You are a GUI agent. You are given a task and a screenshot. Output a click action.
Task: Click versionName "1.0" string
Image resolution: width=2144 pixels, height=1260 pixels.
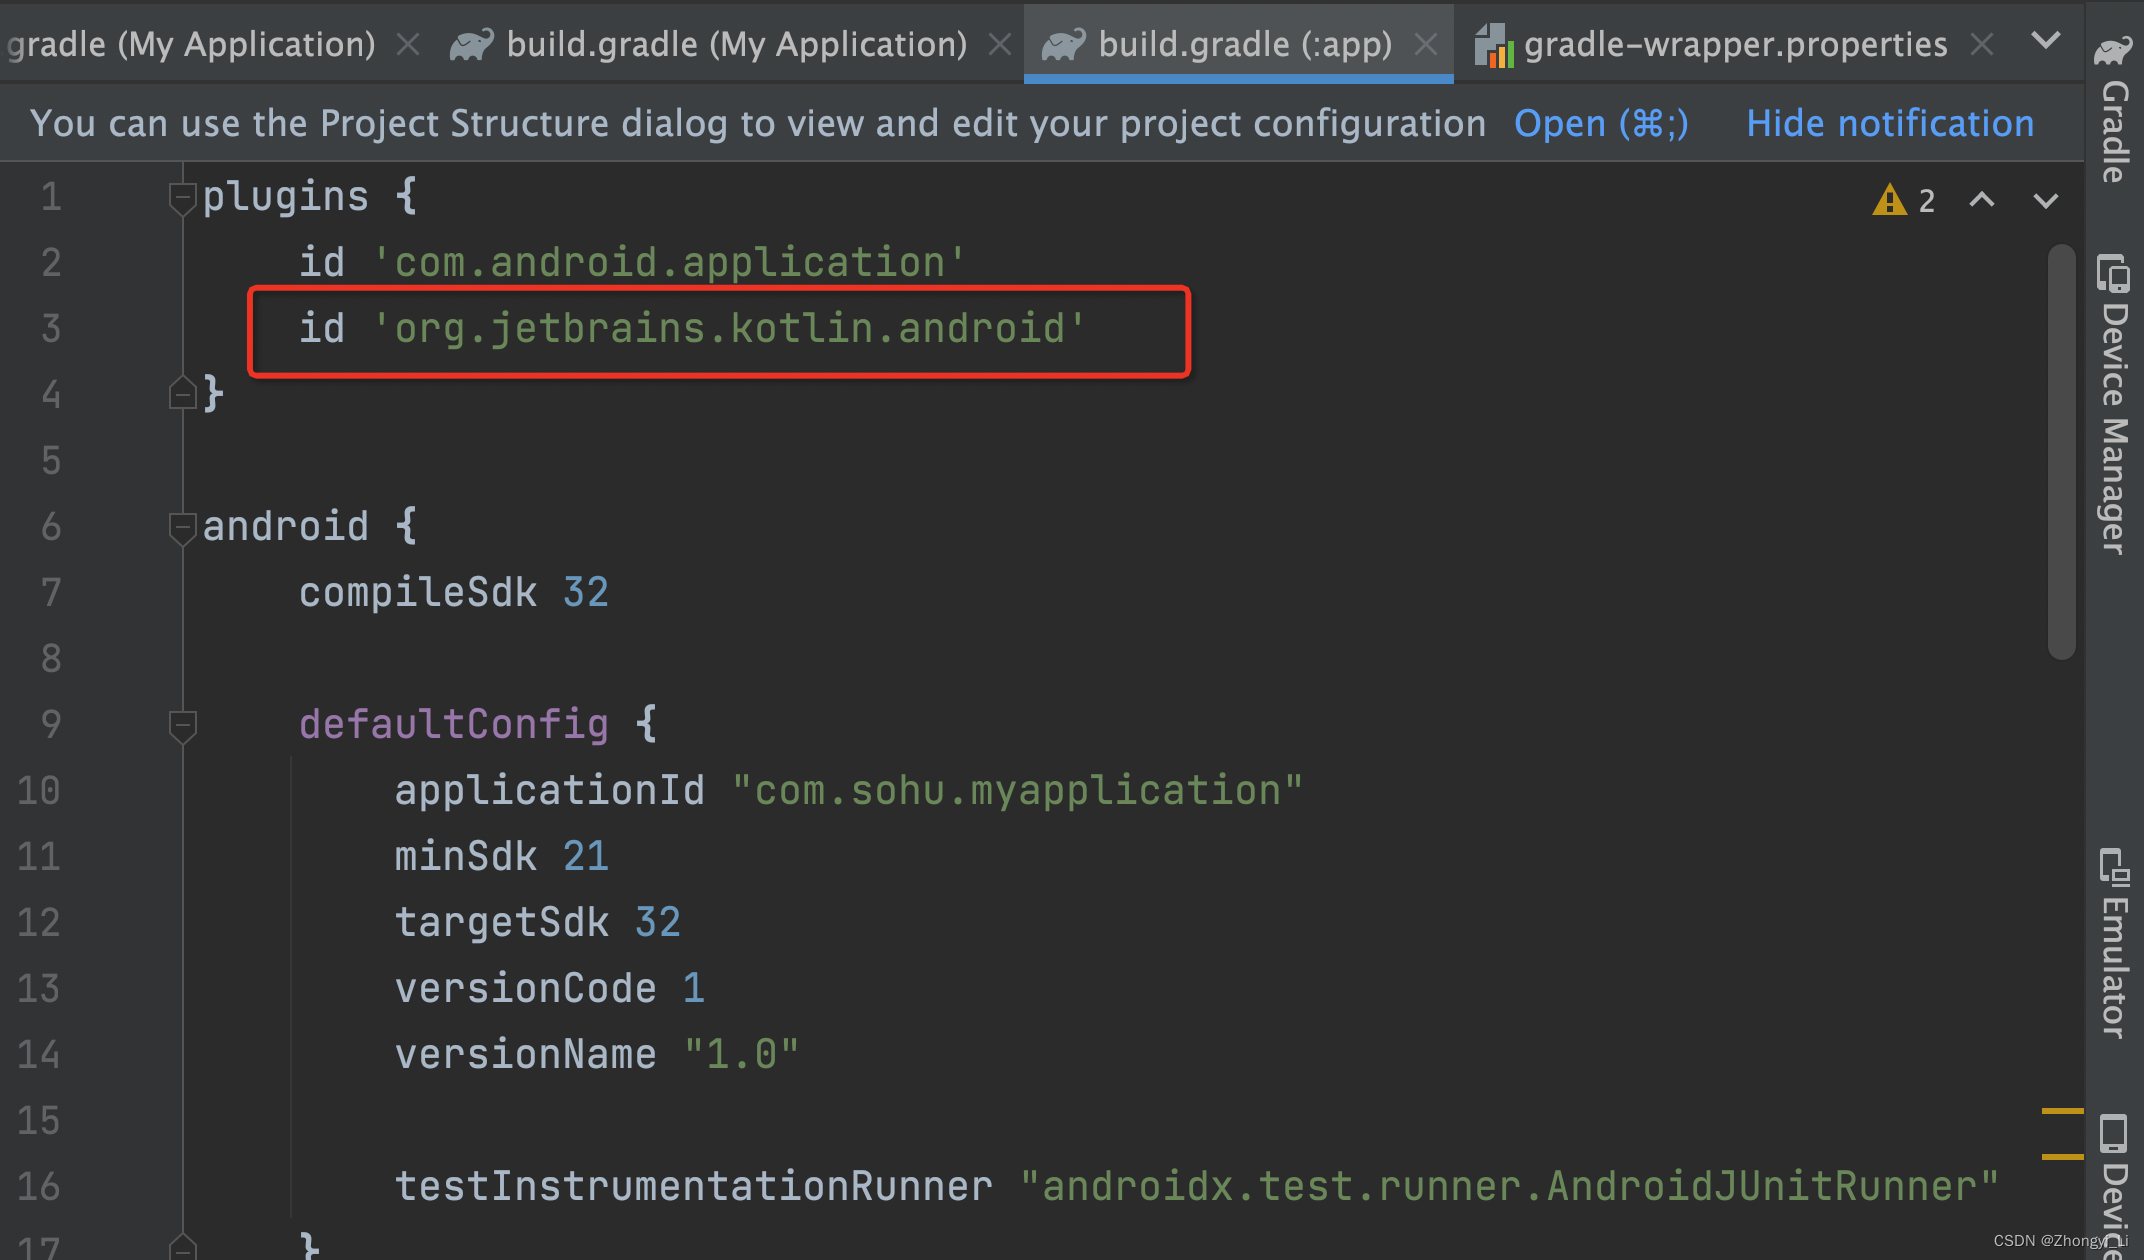tap(742, 1054)
